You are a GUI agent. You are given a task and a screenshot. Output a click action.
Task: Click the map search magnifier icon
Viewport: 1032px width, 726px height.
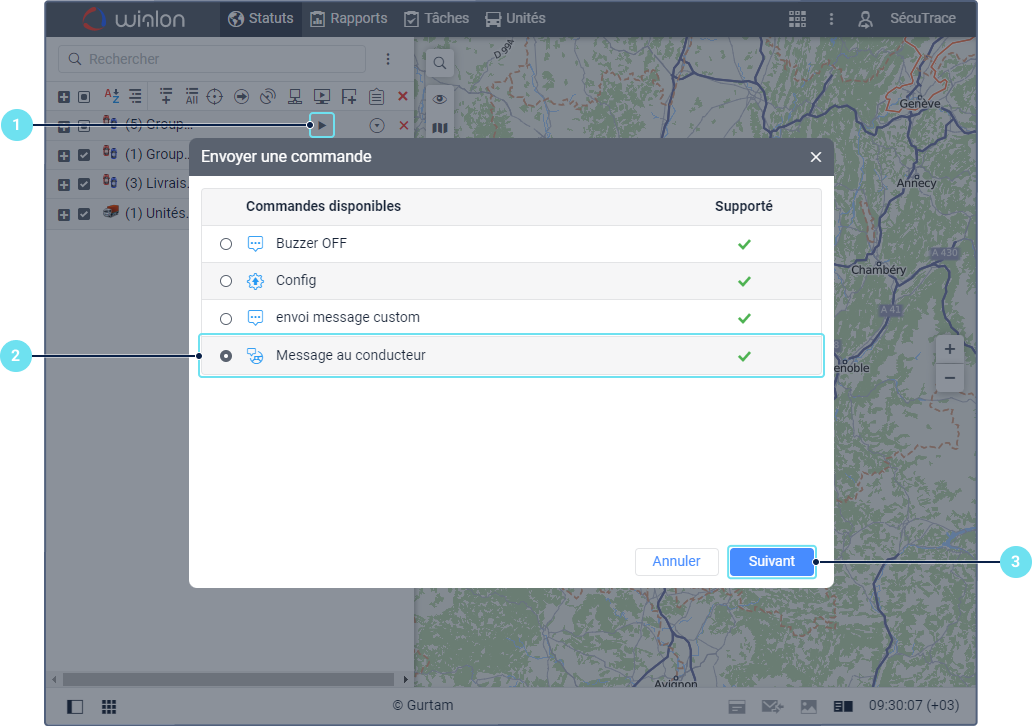(x=440, y=63)
